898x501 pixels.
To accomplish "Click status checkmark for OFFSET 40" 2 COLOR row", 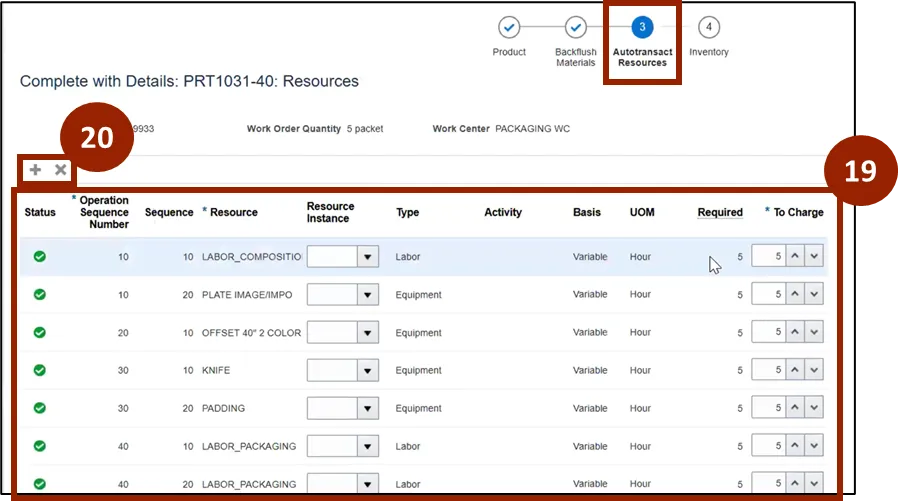I will 40,333.
